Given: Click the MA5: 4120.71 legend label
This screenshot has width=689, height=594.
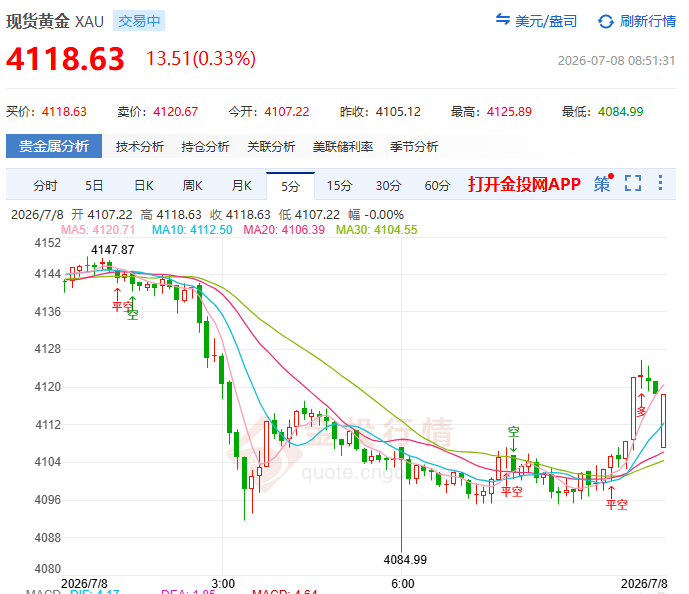Looking at the screenshot, I should point(98,230).
